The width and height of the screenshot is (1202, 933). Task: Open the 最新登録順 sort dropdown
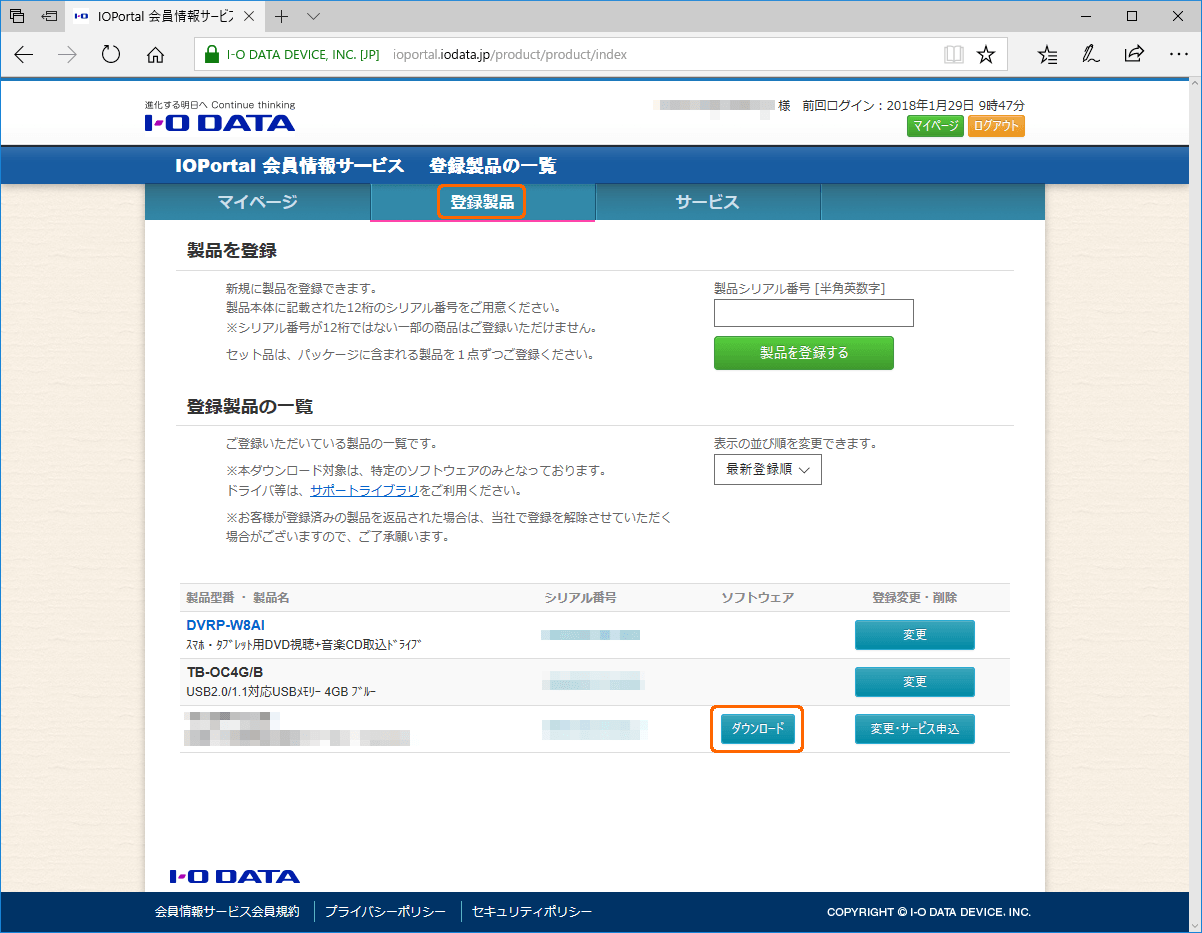coord(768,469)
